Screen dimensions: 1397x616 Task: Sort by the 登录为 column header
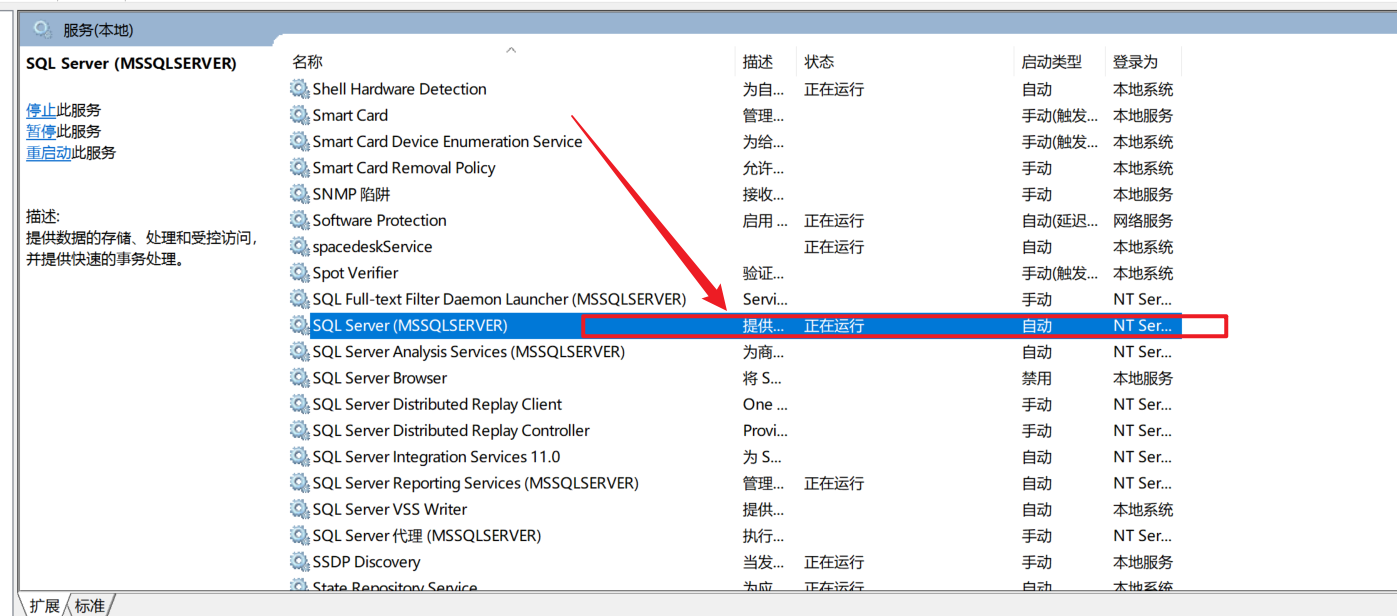tap(1135, 62)
